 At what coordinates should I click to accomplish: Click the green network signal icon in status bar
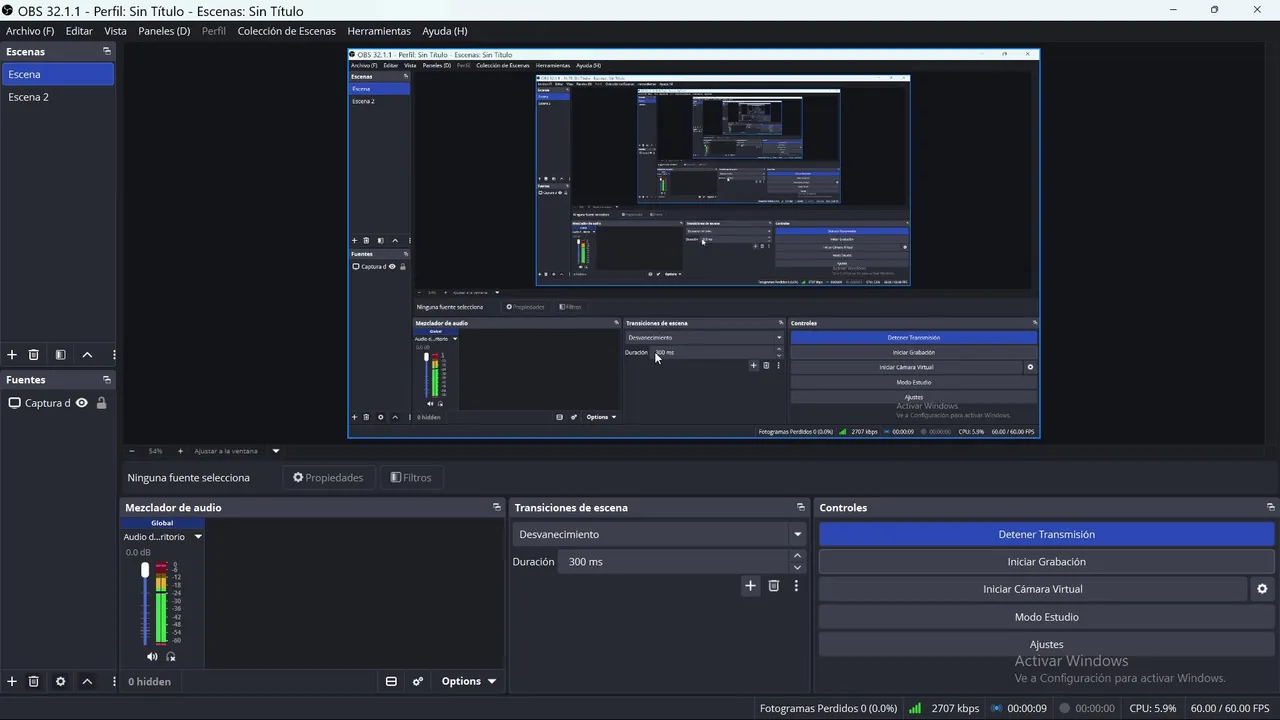pos(915,708)
